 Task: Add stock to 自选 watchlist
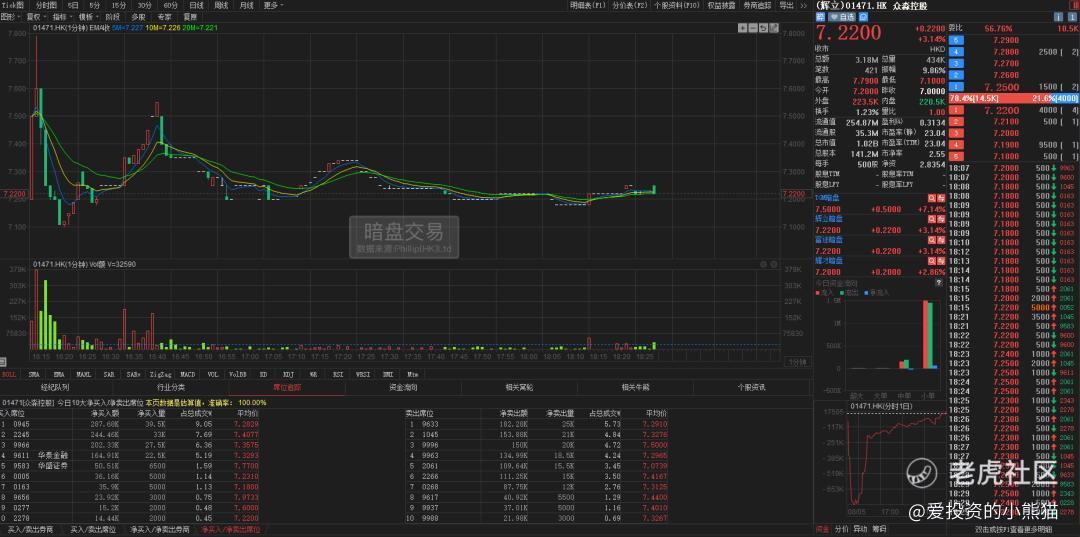point(842,17)
